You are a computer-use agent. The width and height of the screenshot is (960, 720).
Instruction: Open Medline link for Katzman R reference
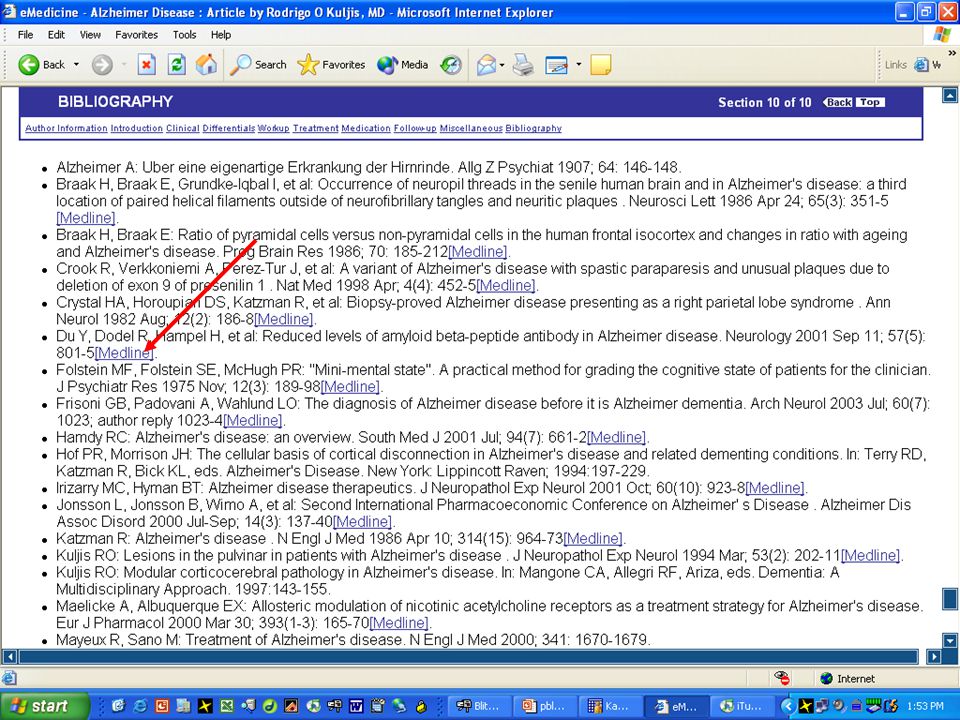click(593, 538)
